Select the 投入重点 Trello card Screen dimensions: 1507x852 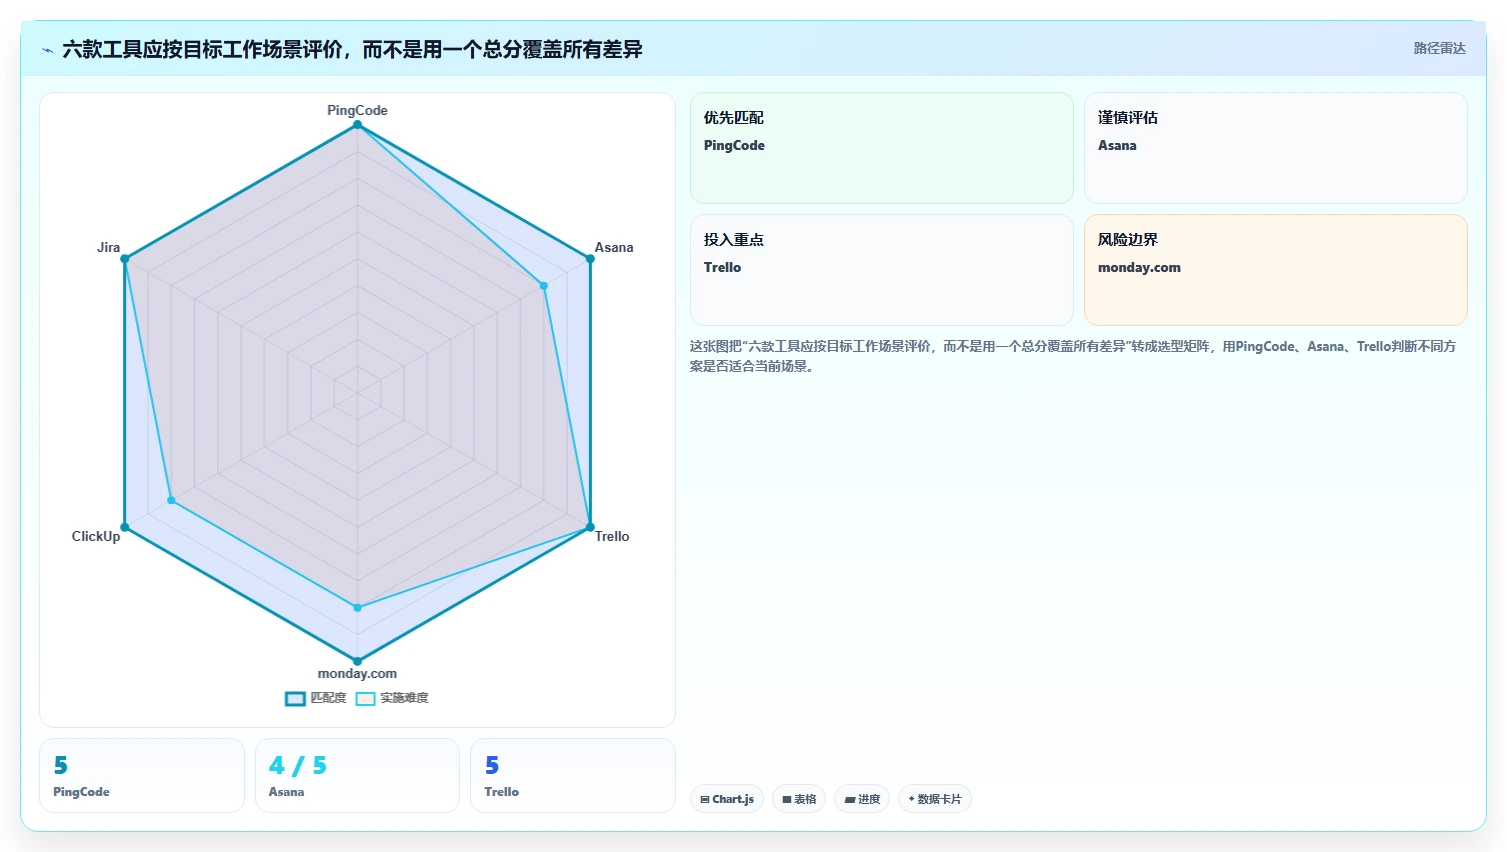click(x=881, y=270)
